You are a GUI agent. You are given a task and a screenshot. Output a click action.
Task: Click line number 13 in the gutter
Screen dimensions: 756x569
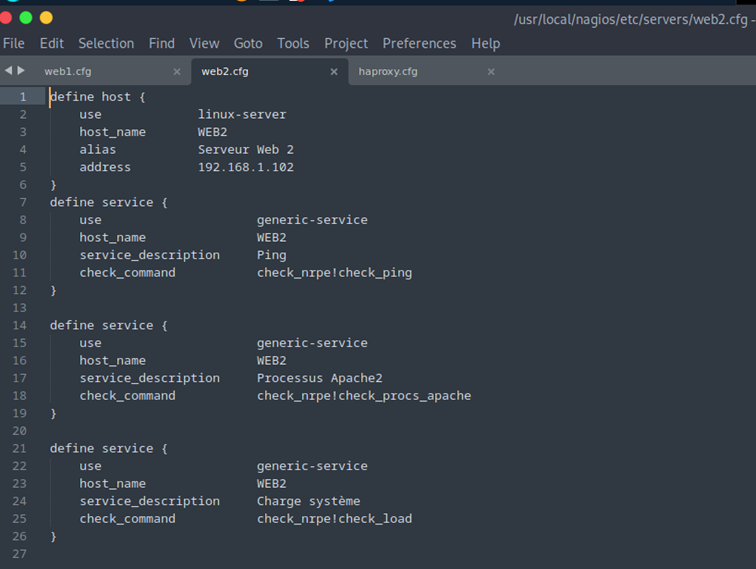tap(21, 308)
